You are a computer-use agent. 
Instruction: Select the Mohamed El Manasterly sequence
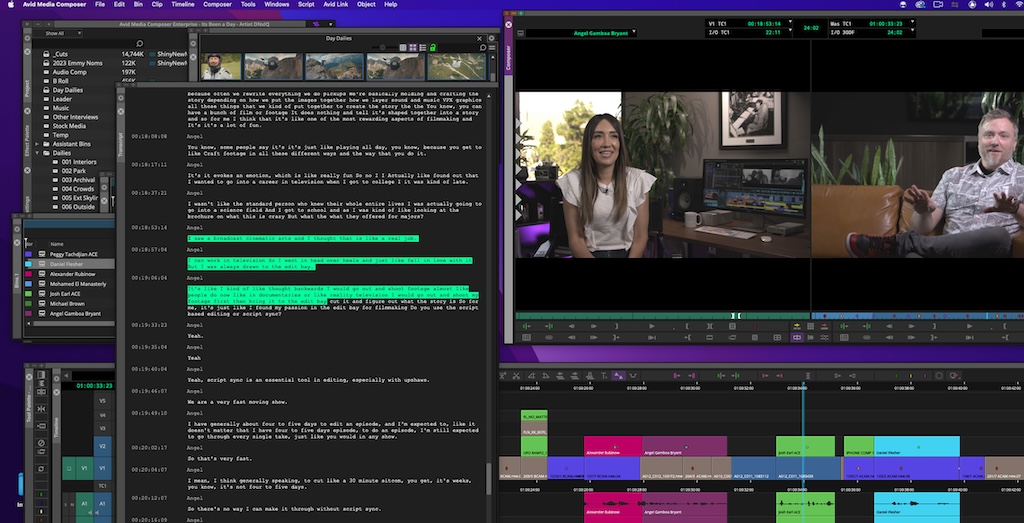[78, 284]
